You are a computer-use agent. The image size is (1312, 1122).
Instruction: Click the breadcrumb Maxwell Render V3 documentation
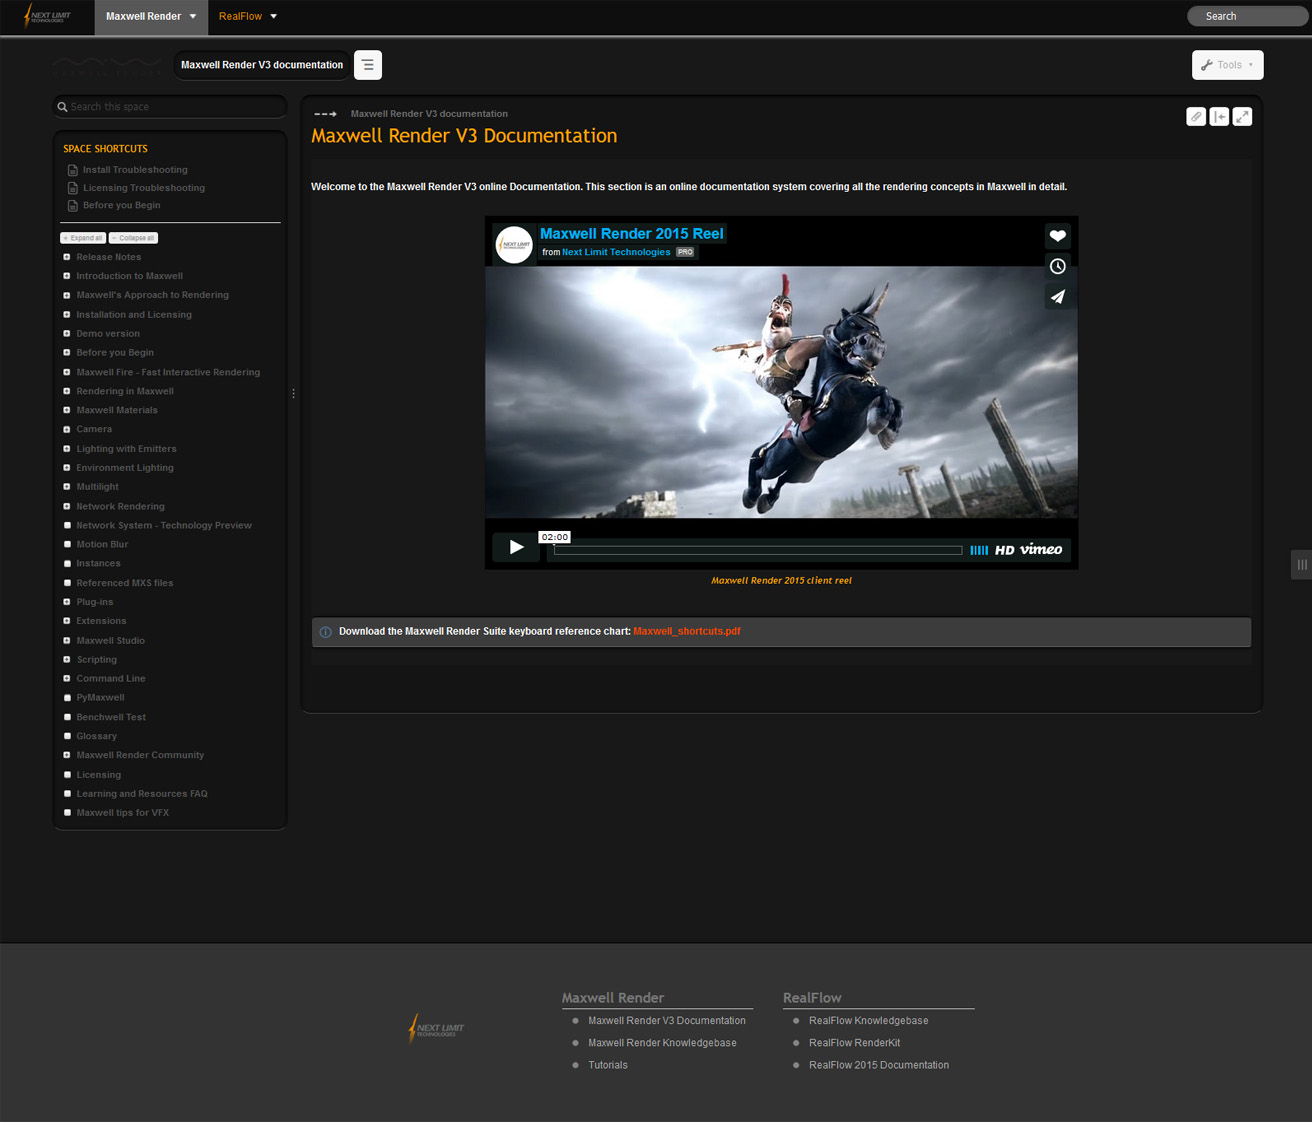(429, 114)
